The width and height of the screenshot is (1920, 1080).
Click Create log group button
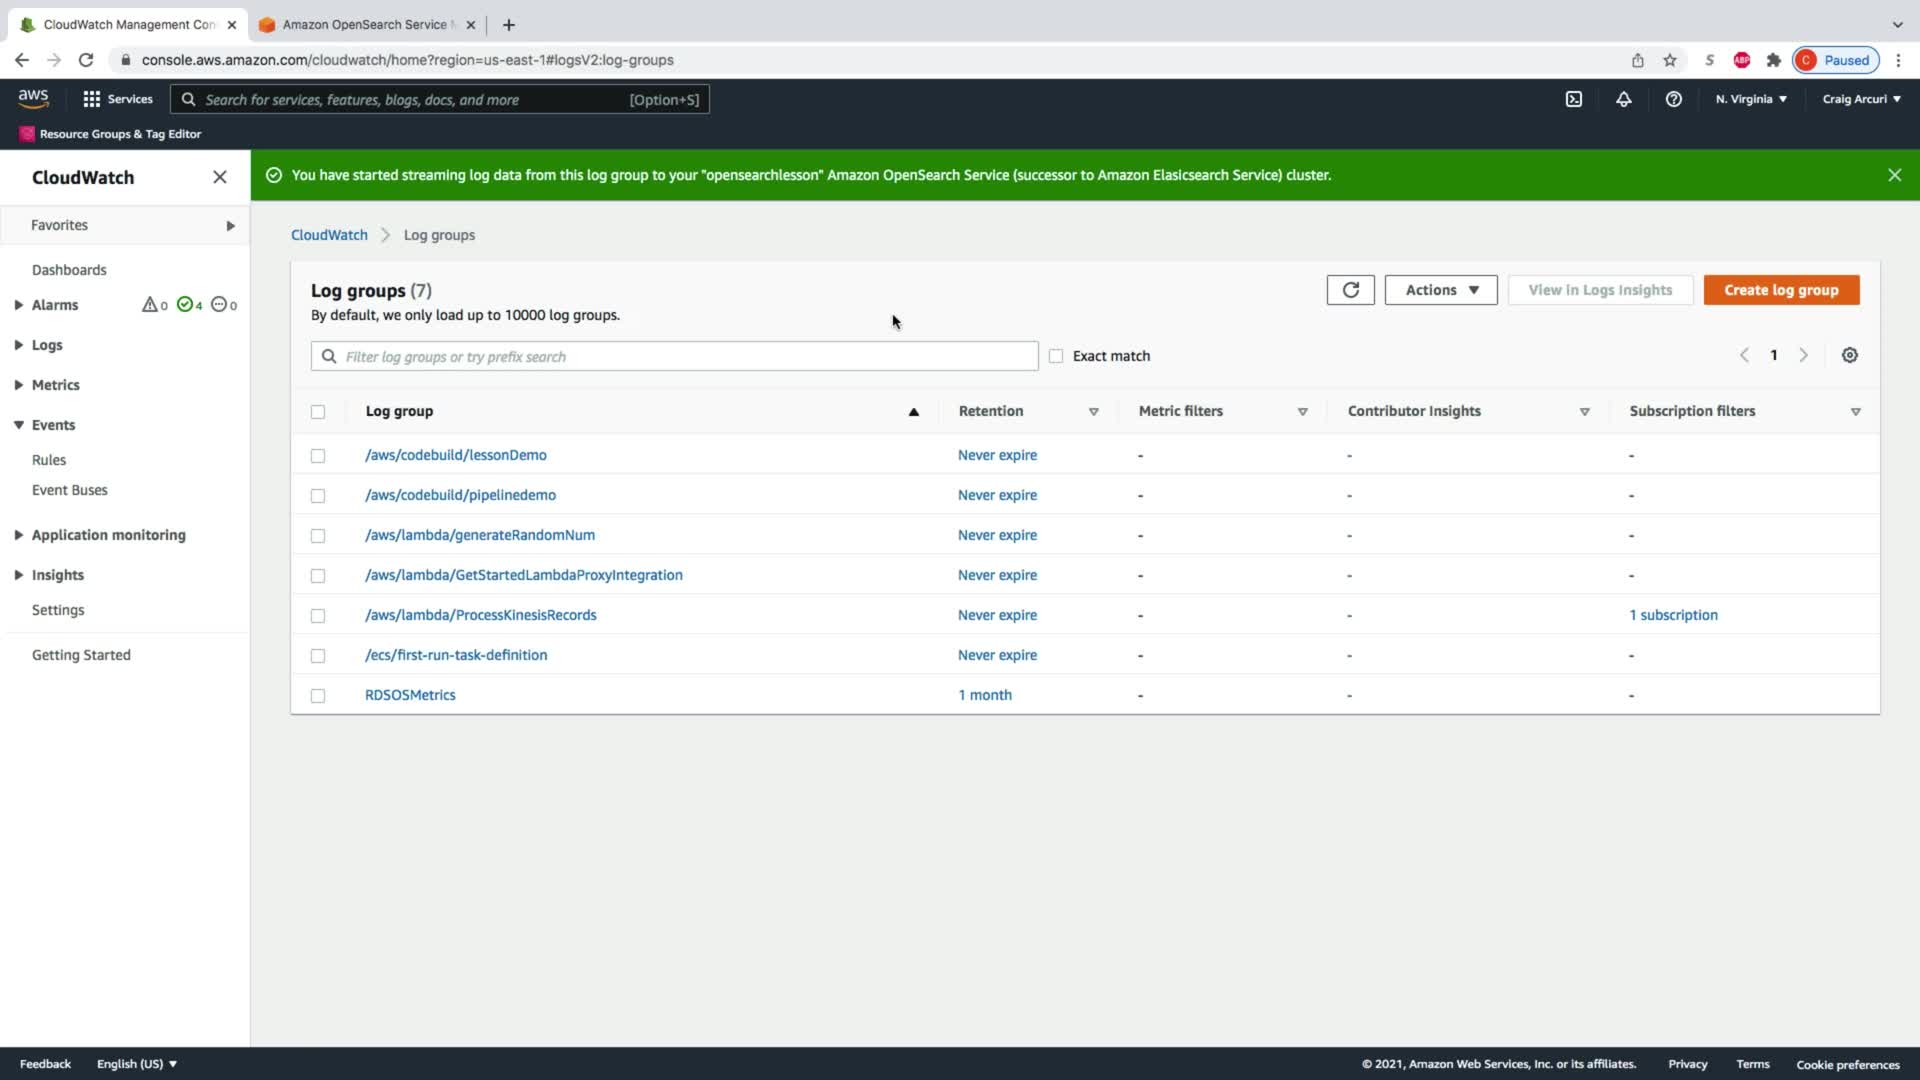click(1780, 290)
